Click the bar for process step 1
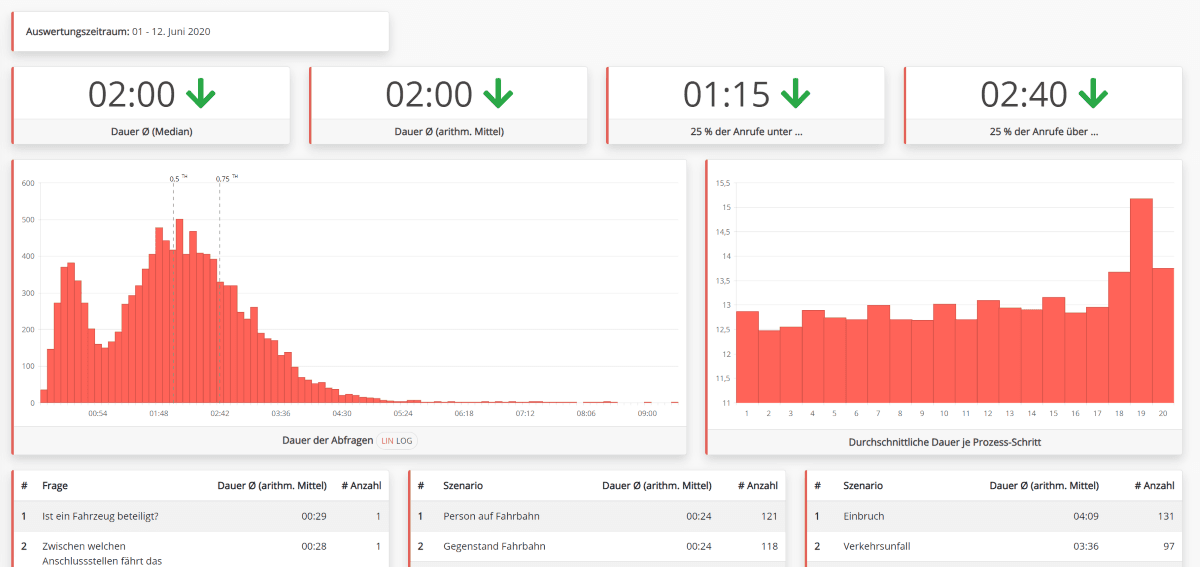The width and height of the screenshot is (1200, 567). tap(747, 356)
